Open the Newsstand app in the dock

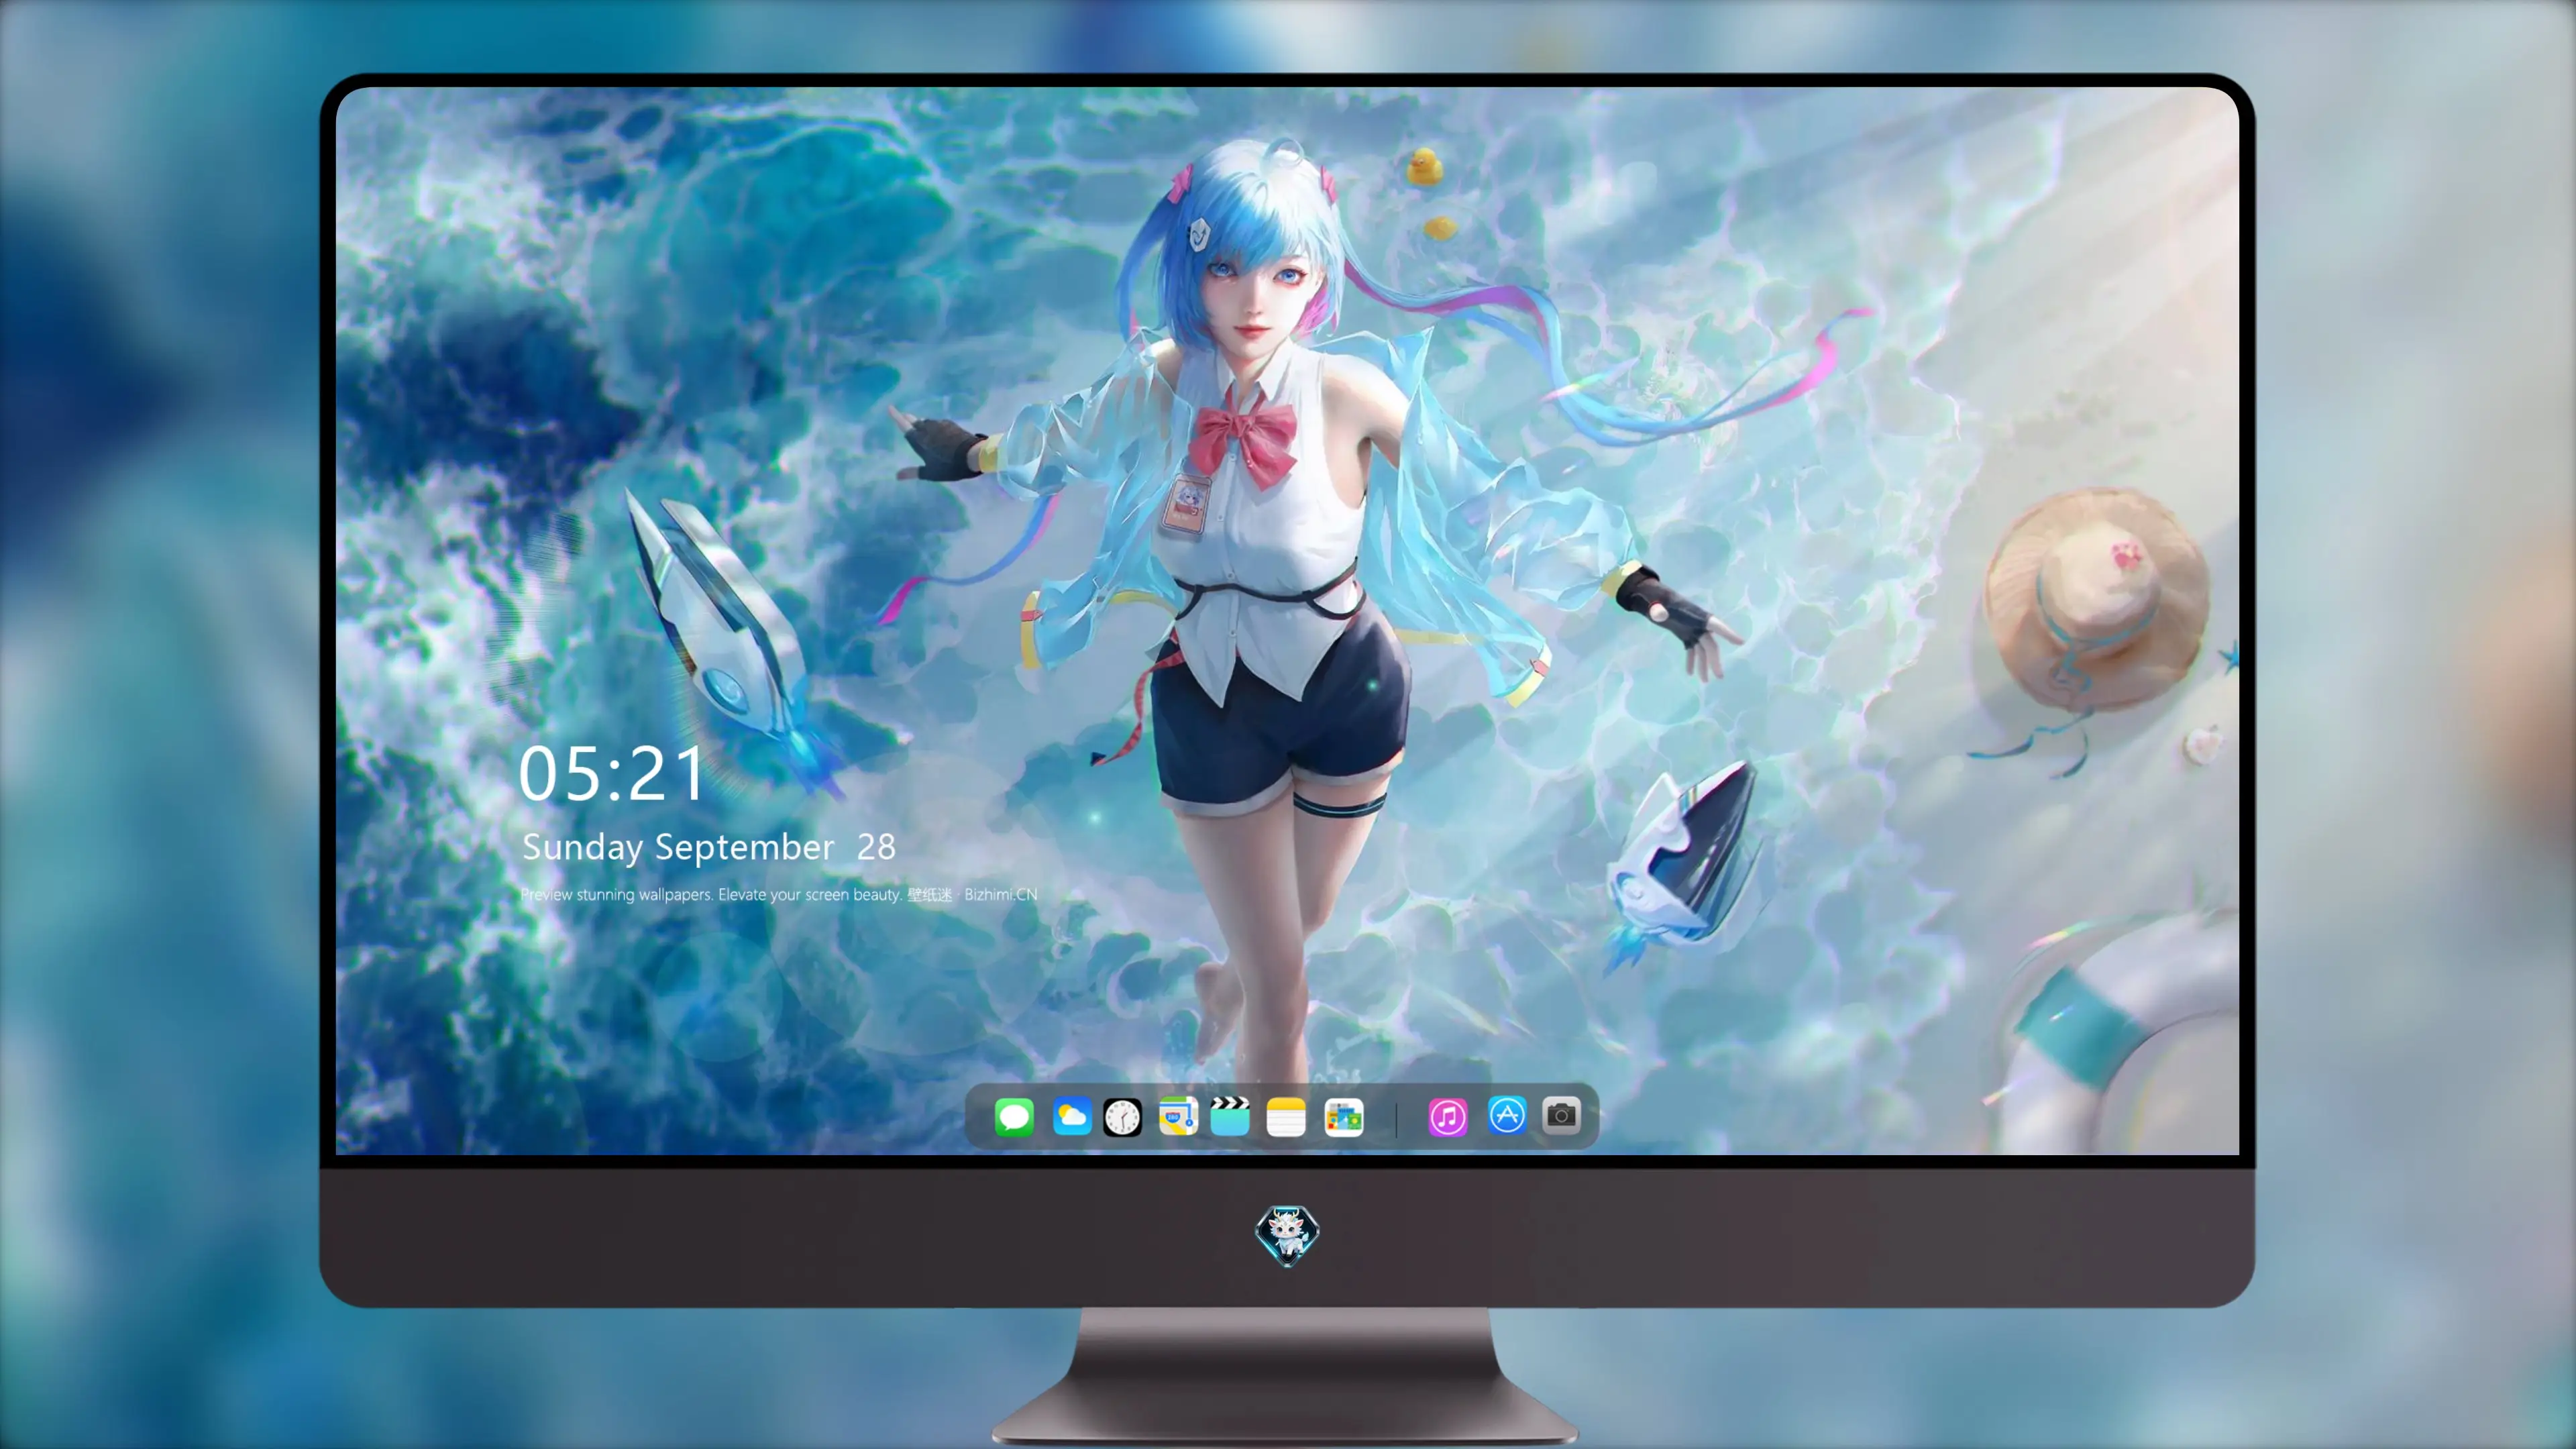point(1344,1117)
